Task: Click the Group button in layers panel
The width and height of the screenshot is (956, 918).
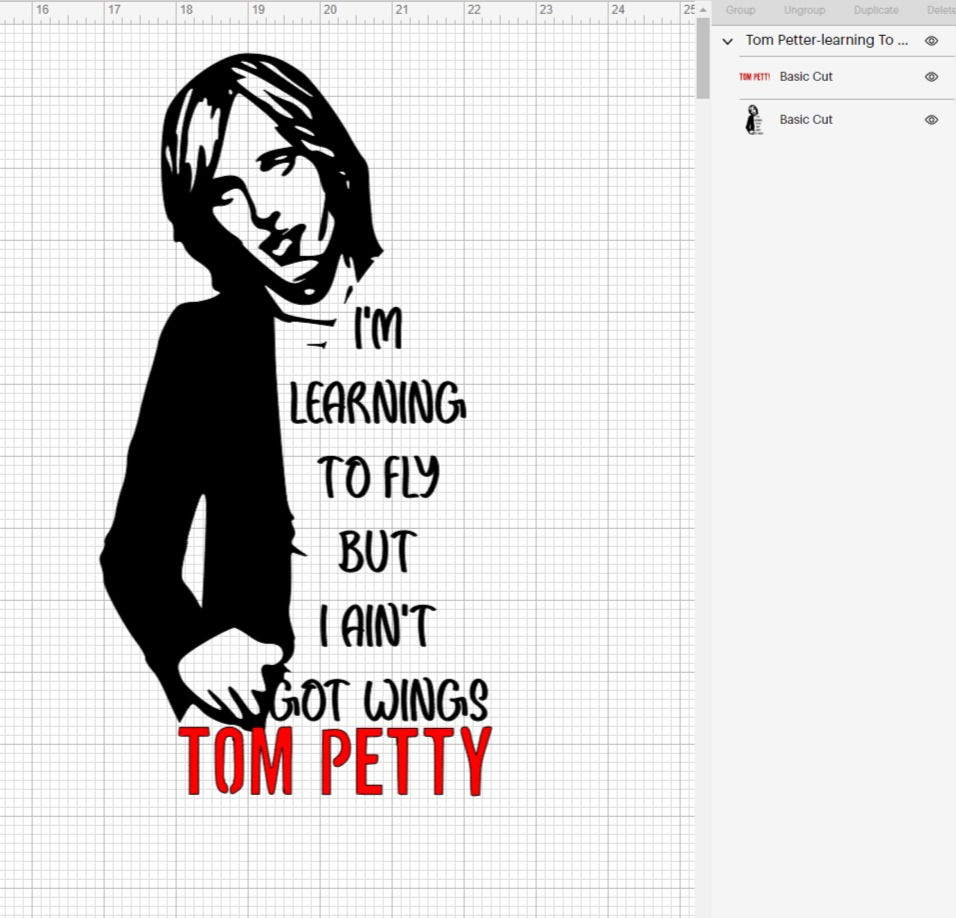Action: click(740, 10)
